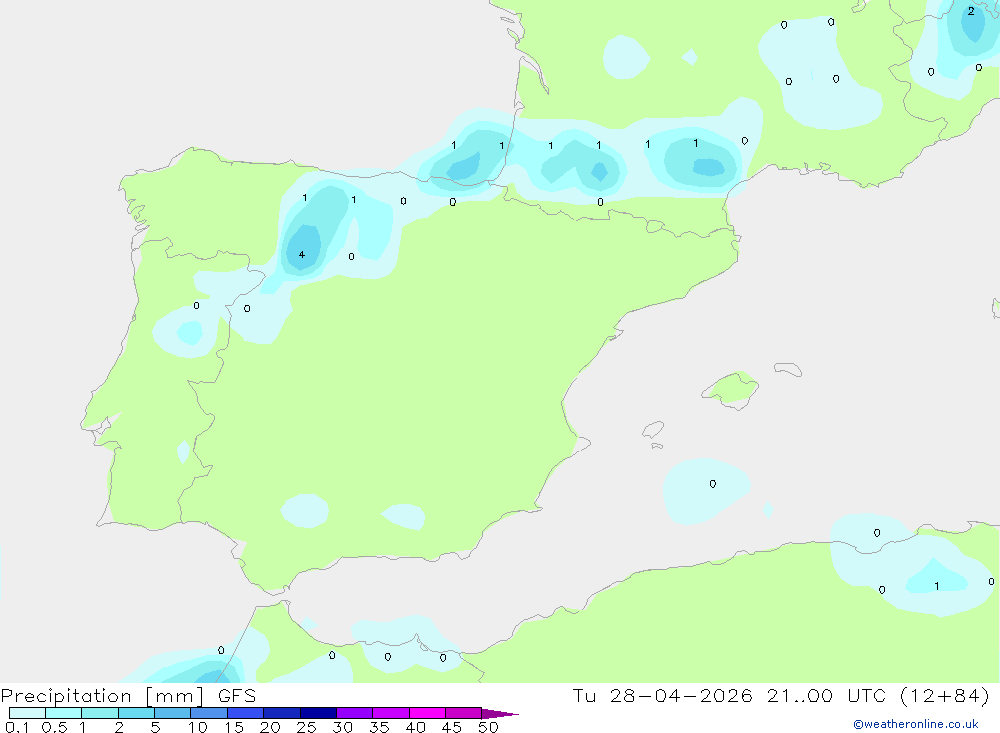The height and width of the screenshot is (733, 1000).
Task: Click the '1' value over Algeria coast
Action: click(x=936, y=586)
